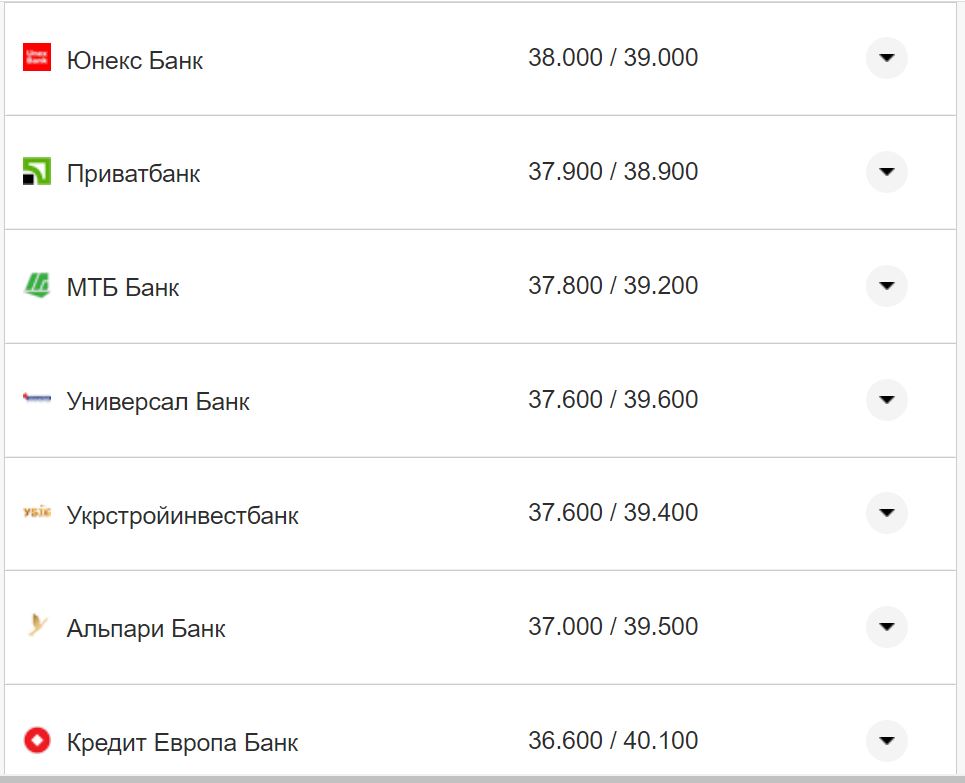The height and width of the screenshot is (783, 965).
Task: Expand the Универсал Банк rate details
Action: point(886,400)
